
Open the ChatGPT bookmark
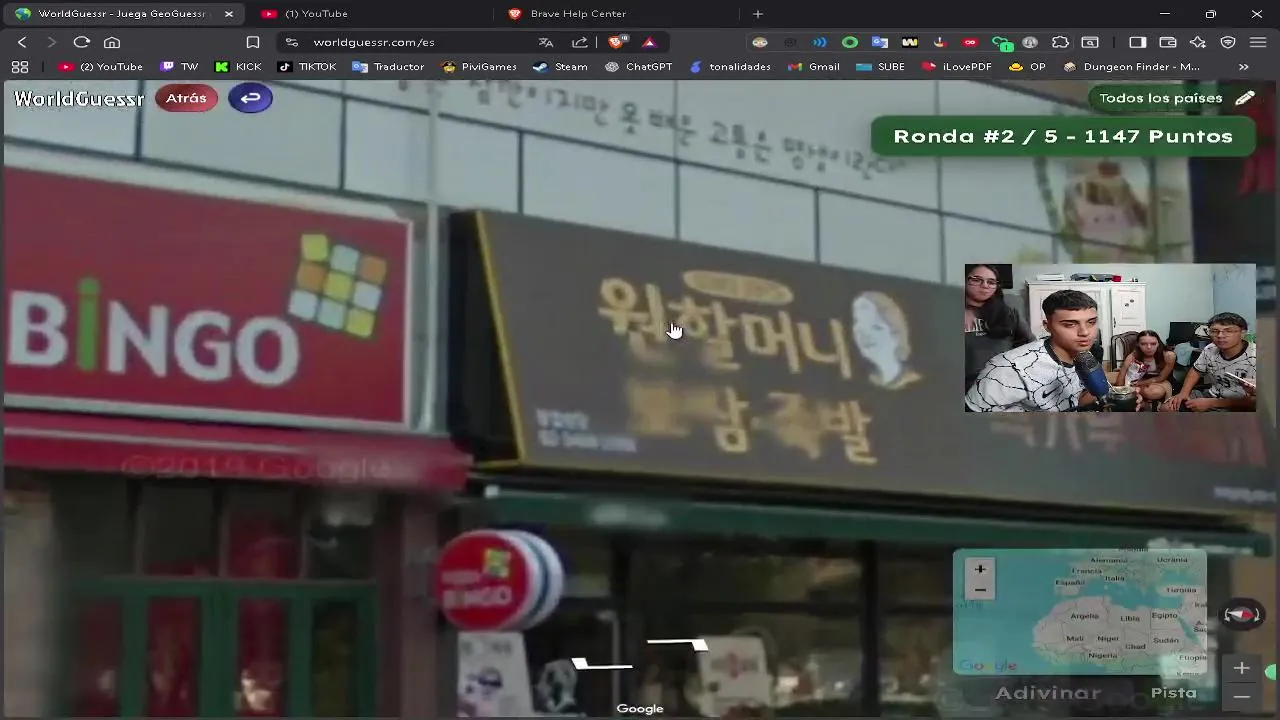click(639, 67)
